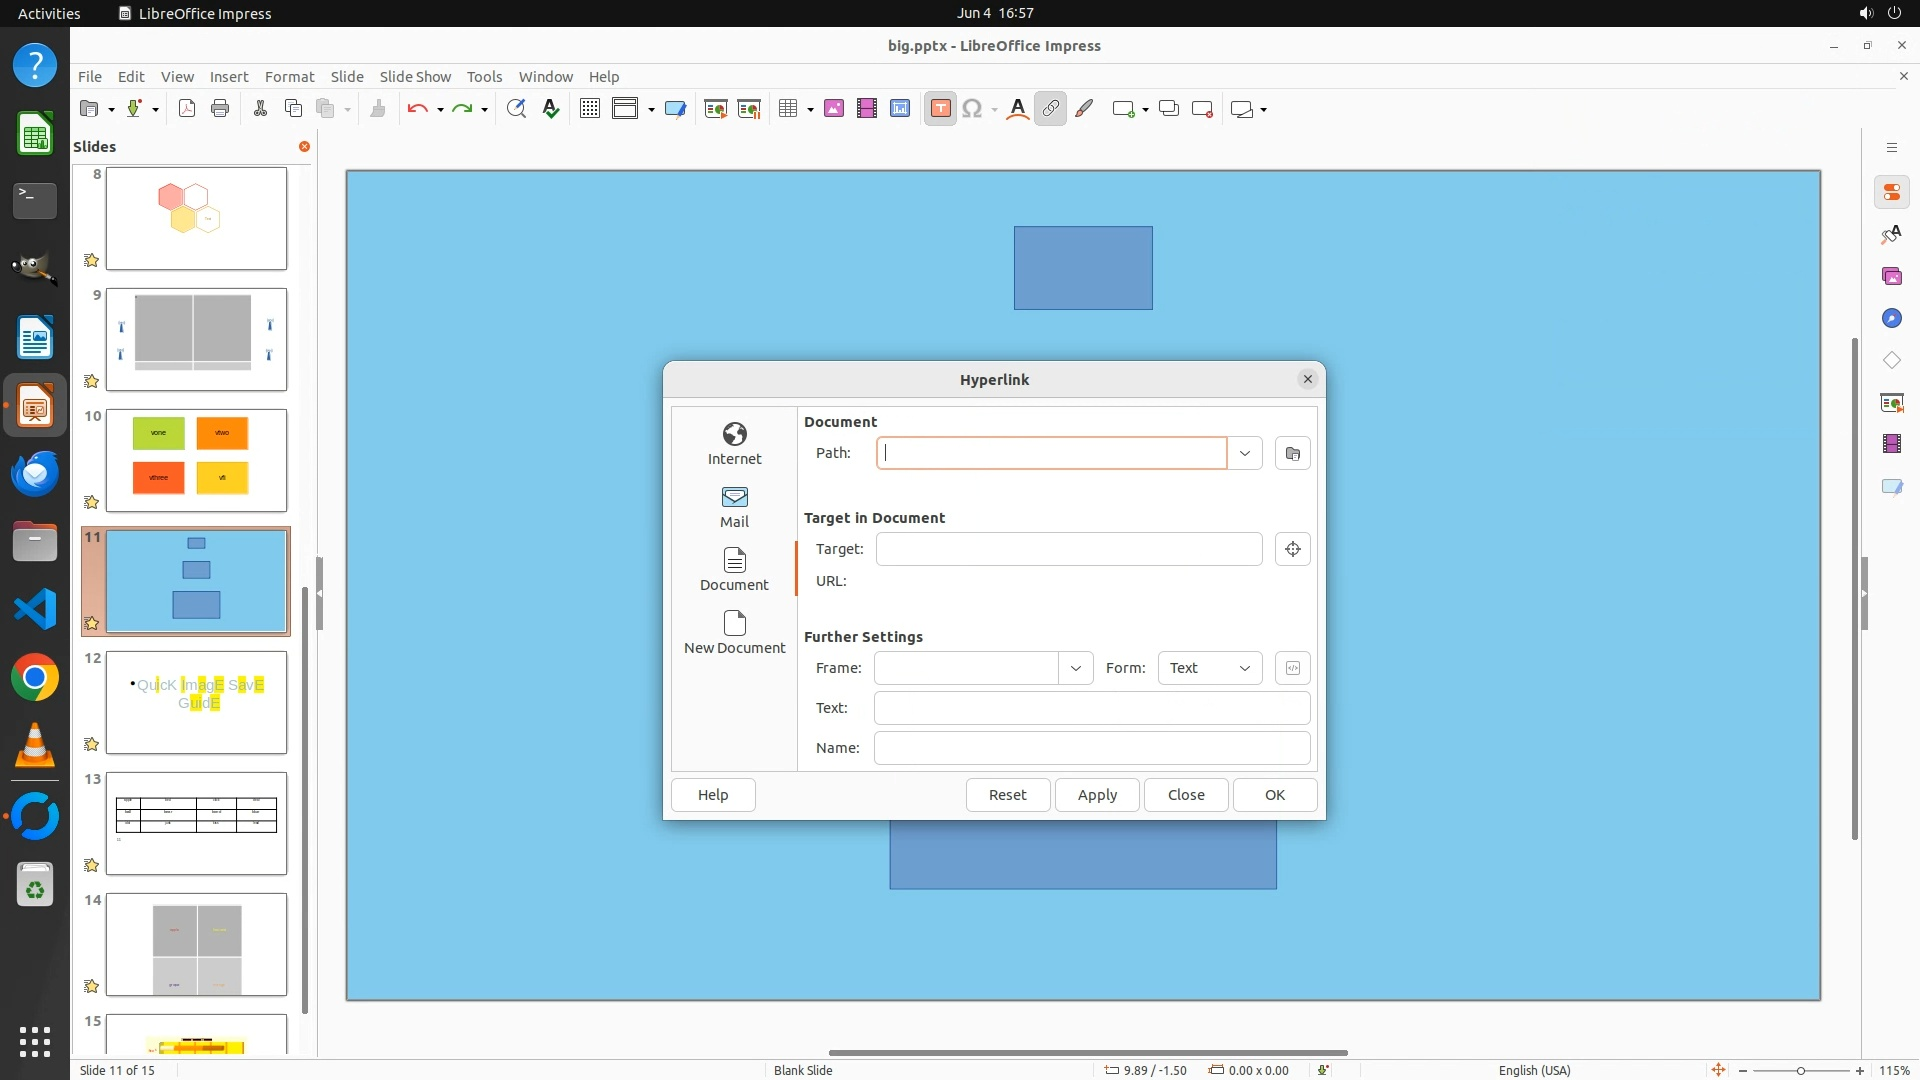
Task: Click the Apply button in Hyperlink dialog
Action: [x=1096, y=795]
